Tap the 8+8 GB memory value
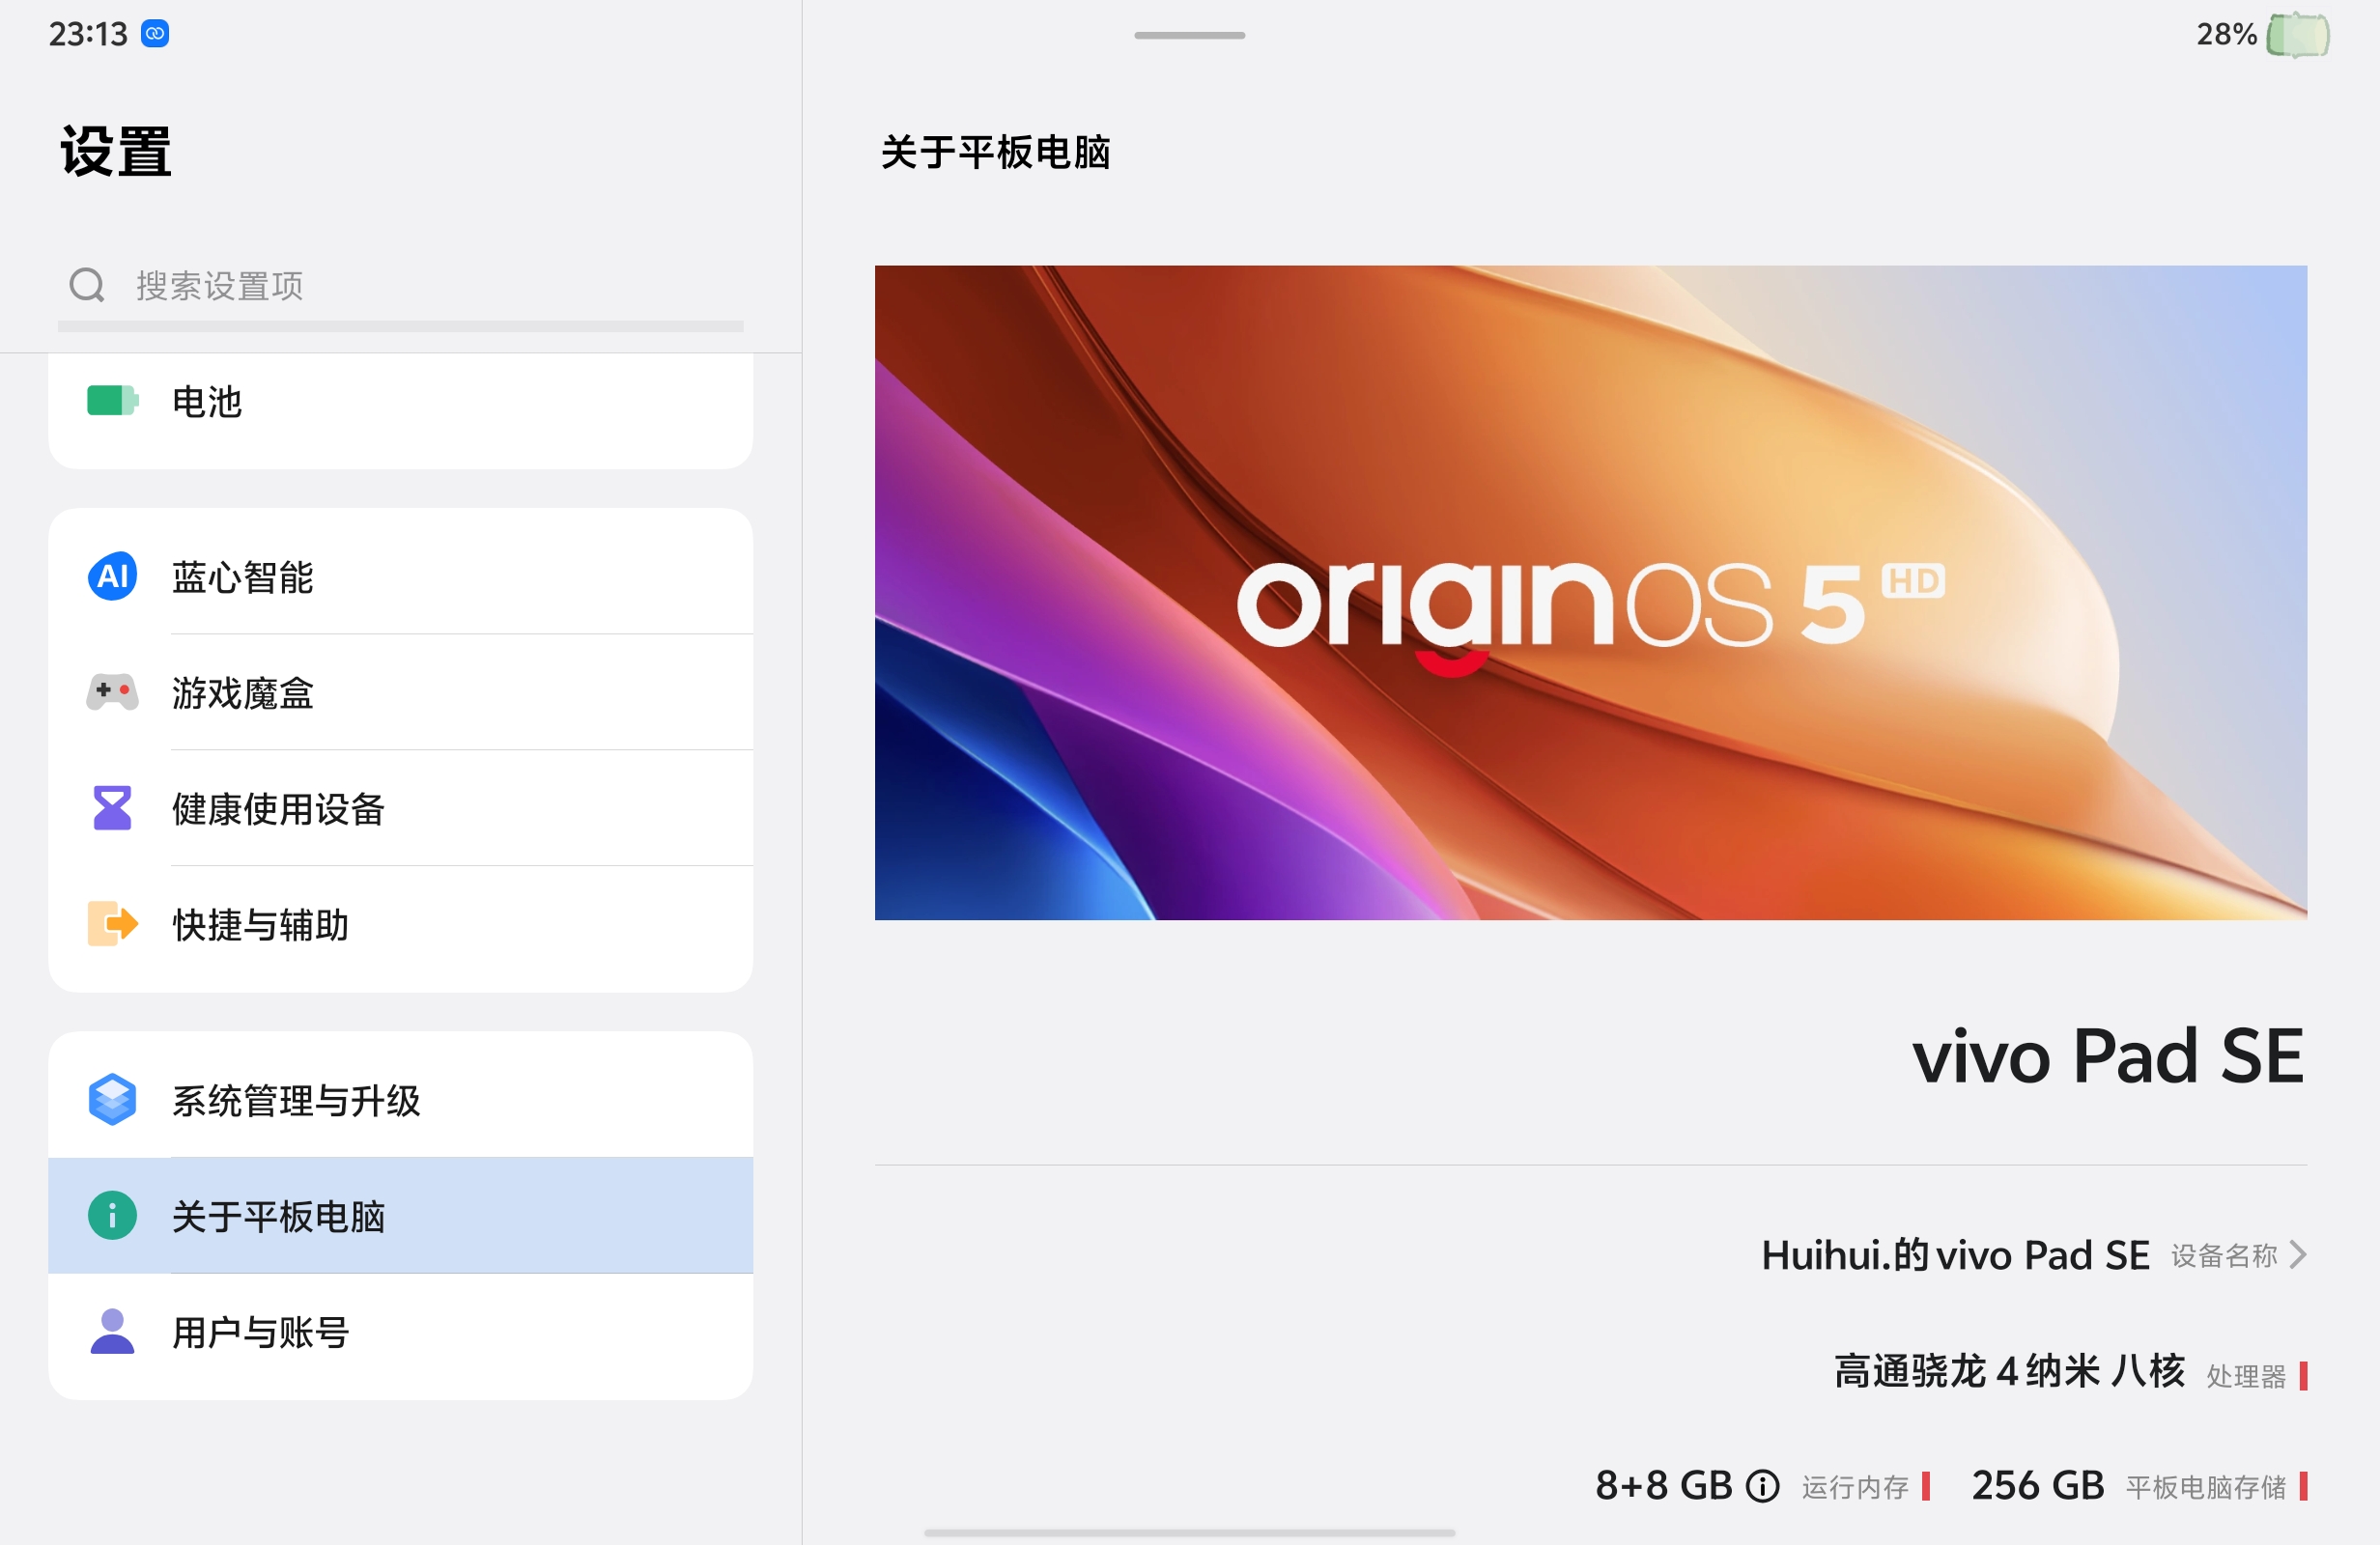Viewport: 2380px width, 1545px height. click(x=1664, y=1485)
